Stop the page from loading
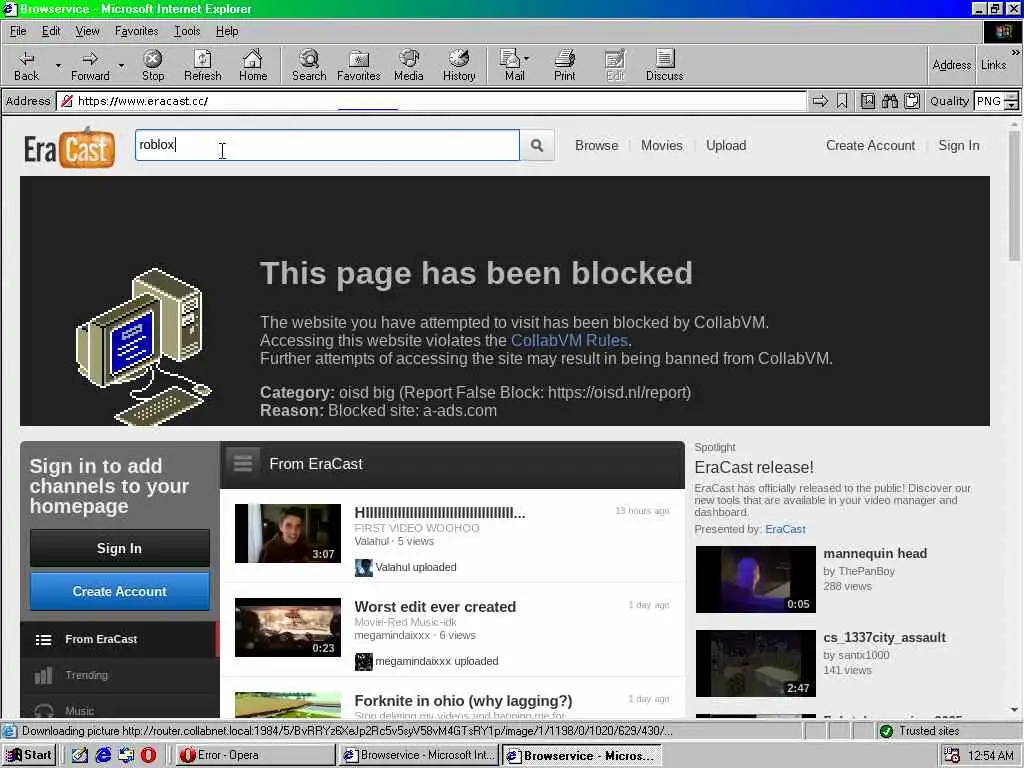Screen dimensions: 1024x768 pos(153,65)
